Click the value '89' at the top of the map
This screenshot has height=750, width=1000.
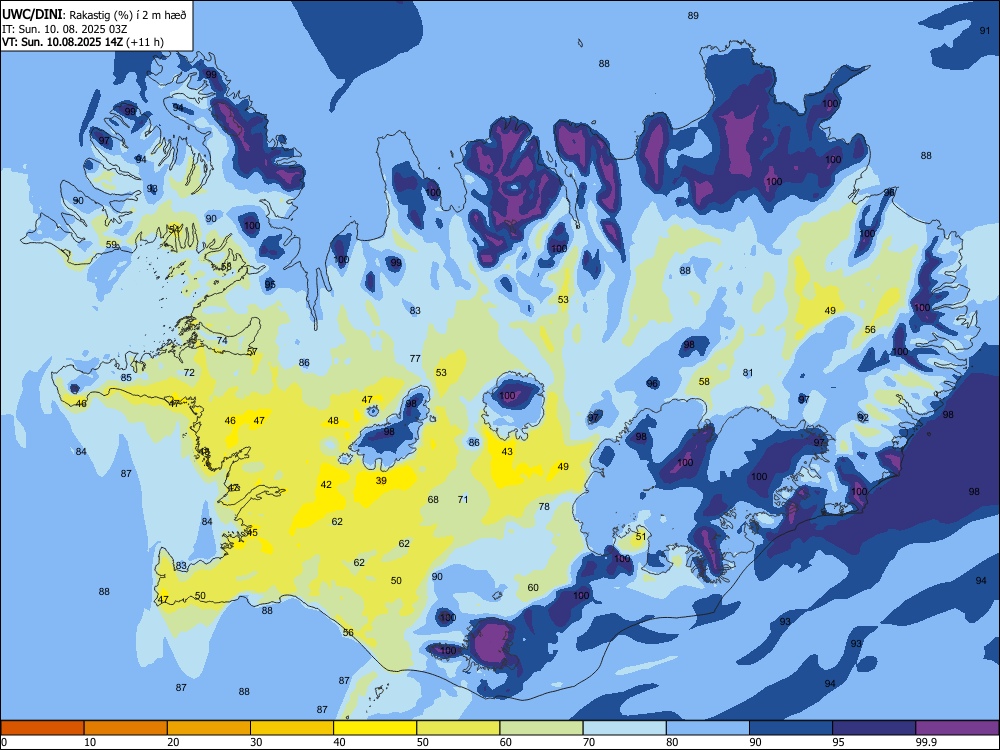point(693,15)
